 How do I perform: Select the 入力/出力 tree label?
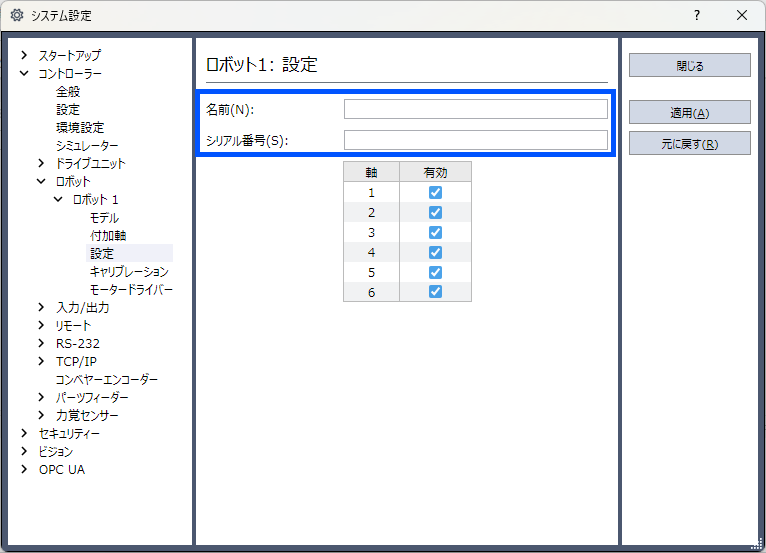(x=83, y=307)
